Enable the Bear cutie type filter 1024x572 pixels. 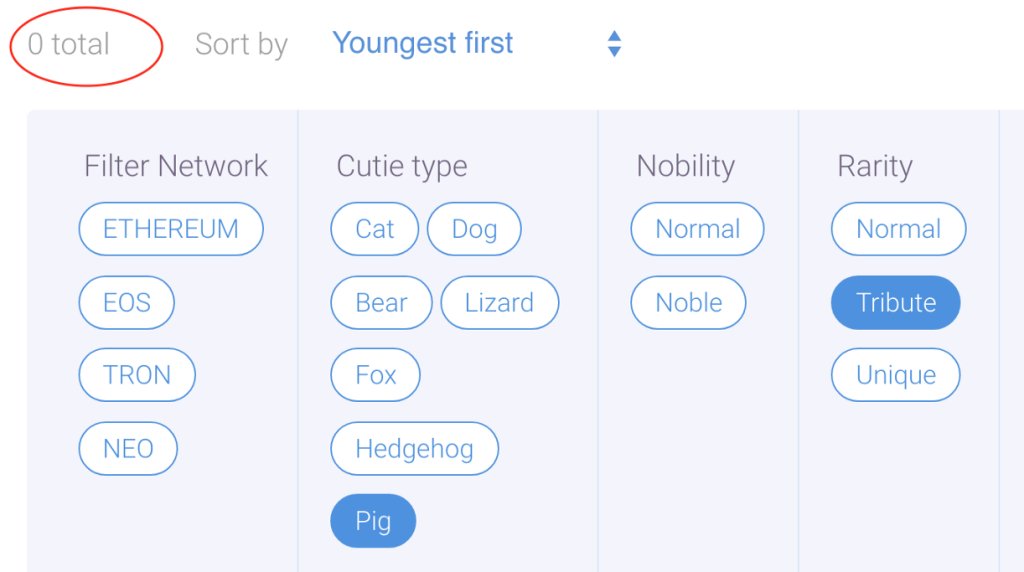pos(381,302)
